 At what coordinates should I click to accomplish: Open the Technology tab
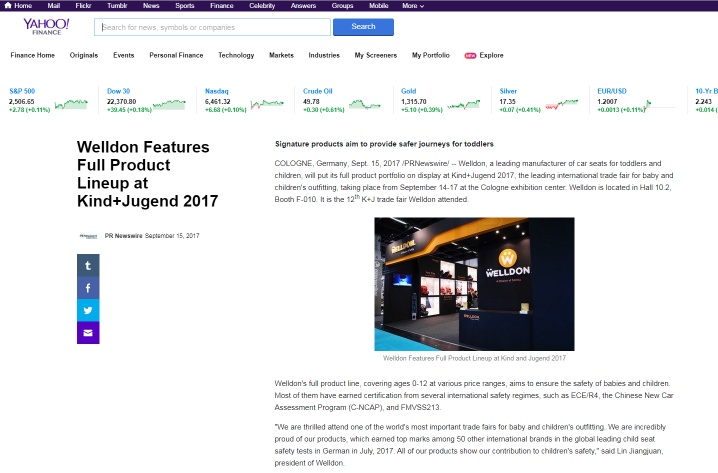coord(236,55)
